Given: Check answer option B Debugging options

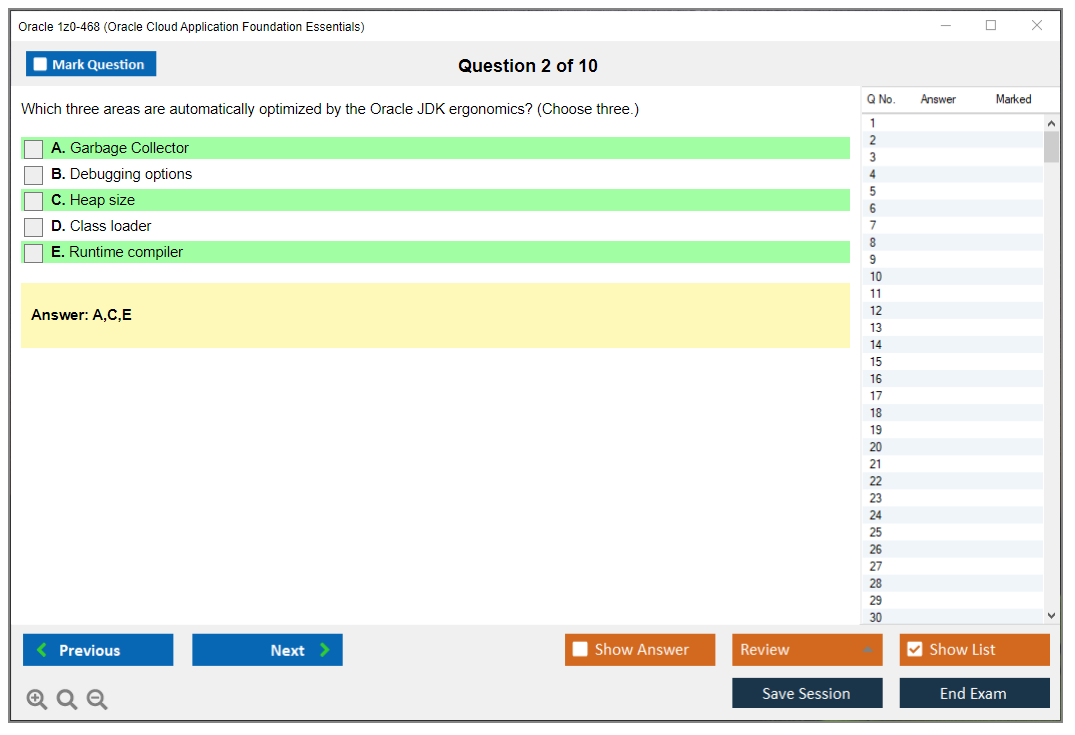Looking at the screenshot, I should click(x=32, y=174).
